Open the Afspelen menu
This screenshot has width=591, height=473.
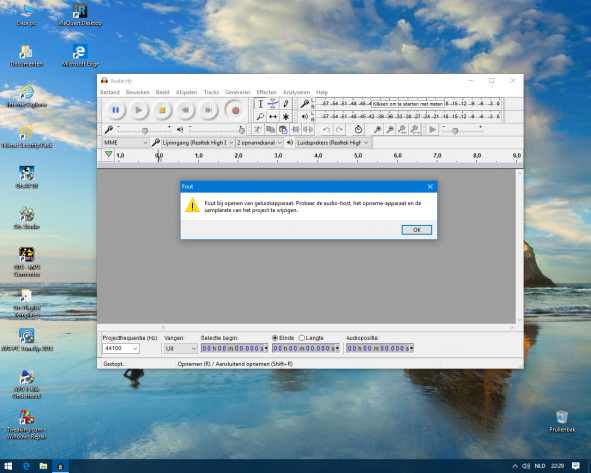pos(186,92)
